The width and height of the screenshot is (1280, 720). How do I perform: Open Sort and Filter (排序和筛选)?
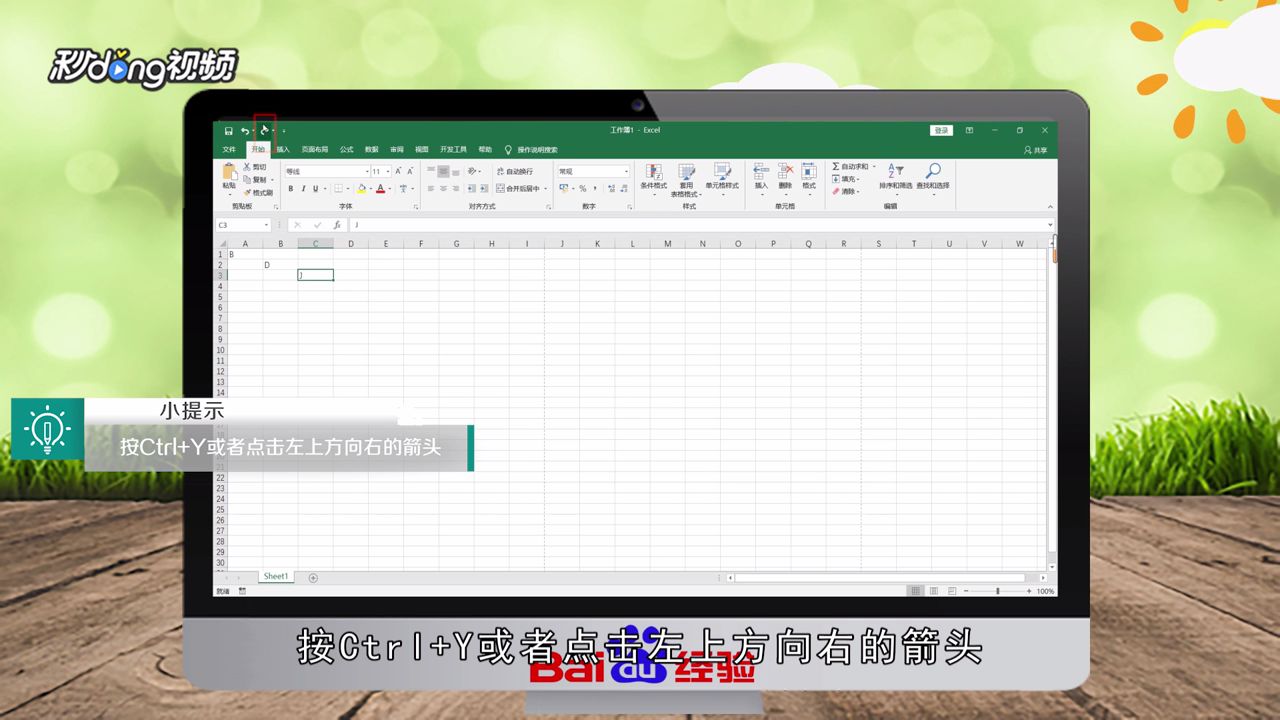point(895,178)
